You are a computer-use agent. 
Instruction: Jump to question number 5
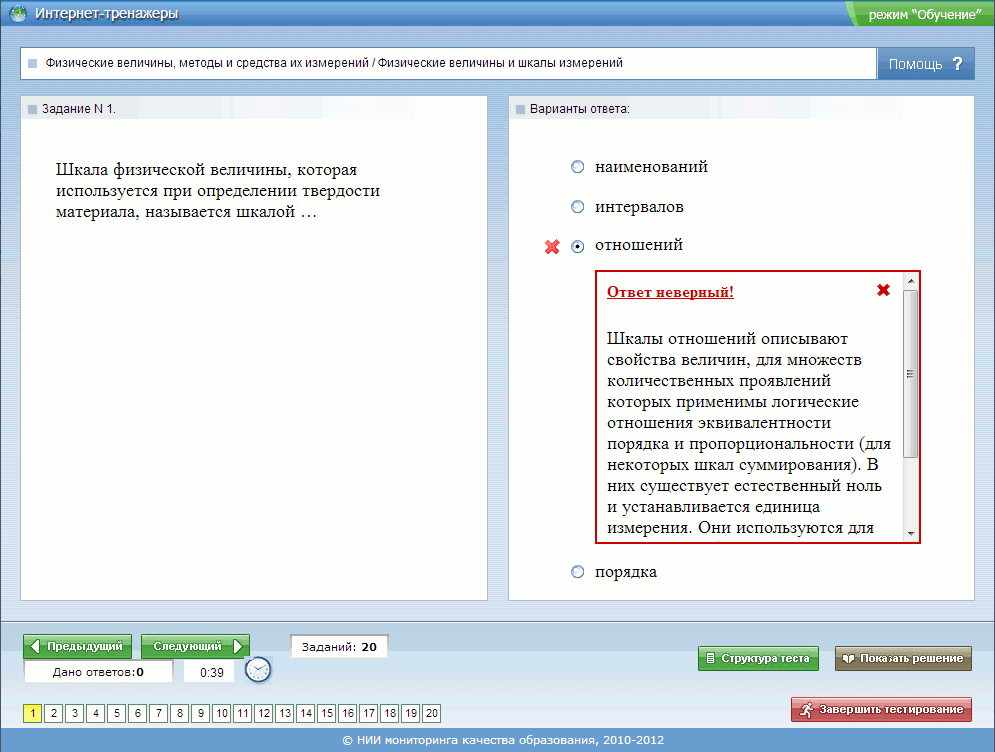click(115, 713)
